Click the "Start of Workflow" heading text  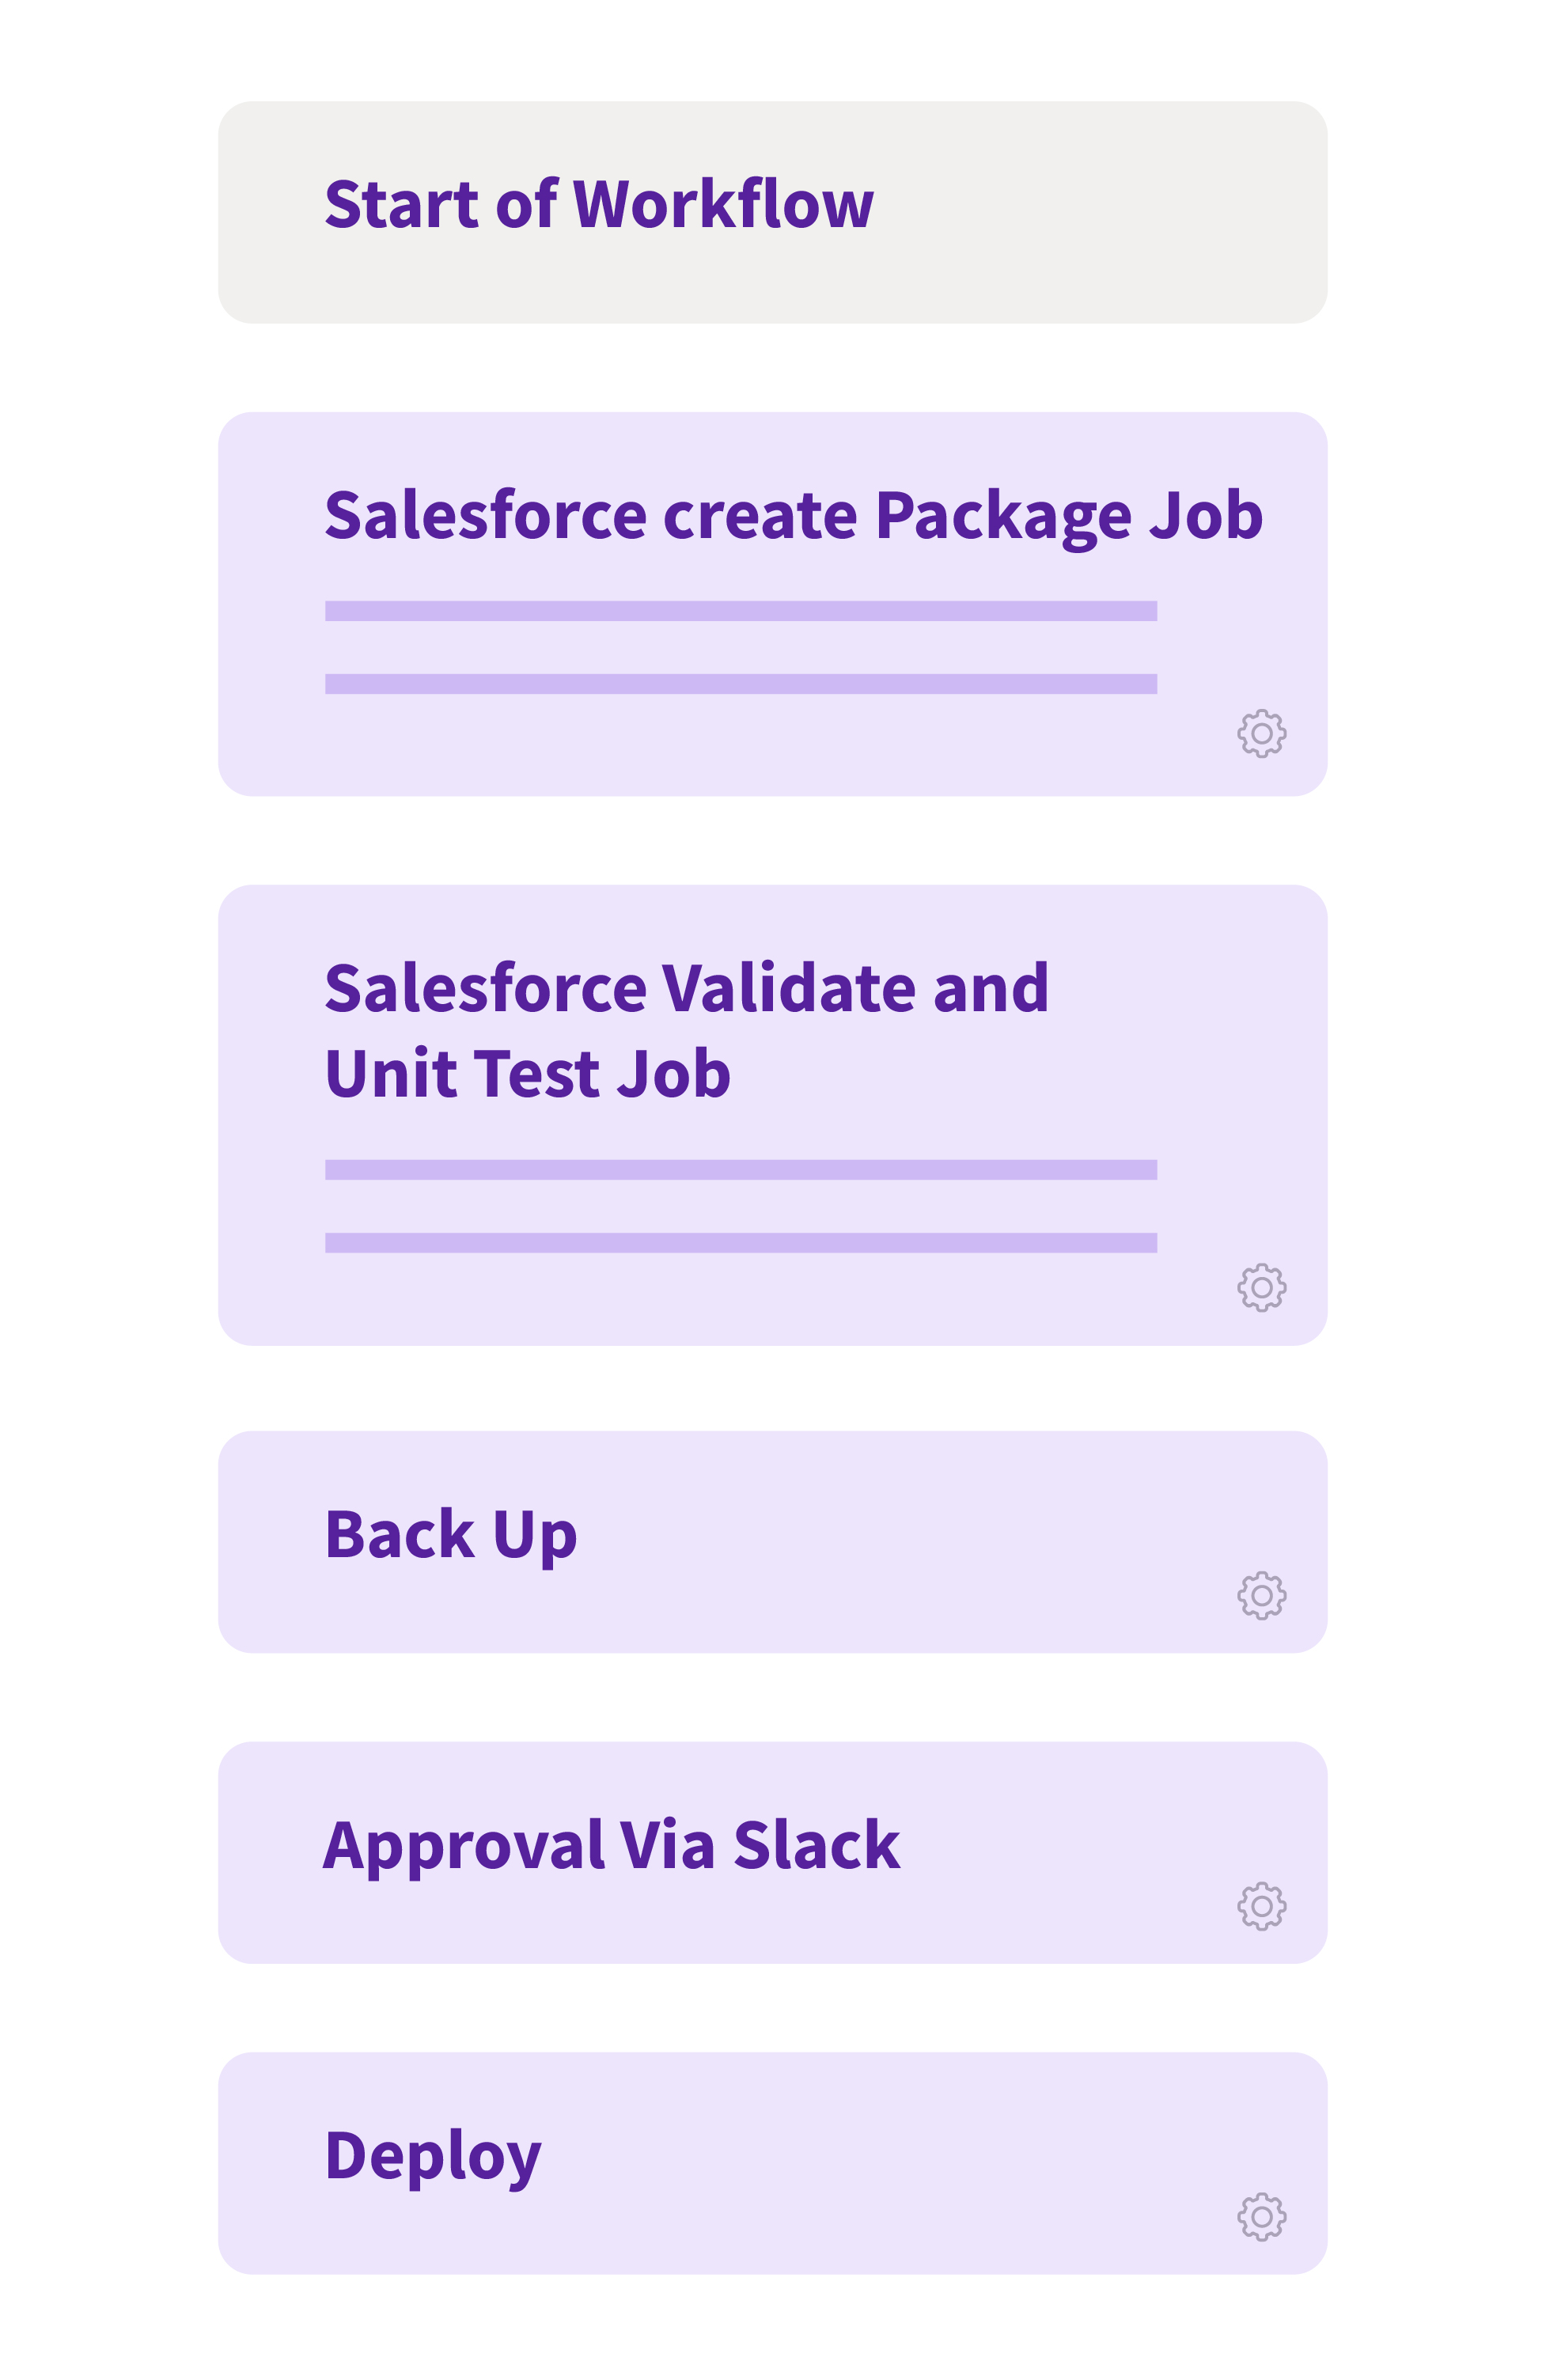[598, 204]
